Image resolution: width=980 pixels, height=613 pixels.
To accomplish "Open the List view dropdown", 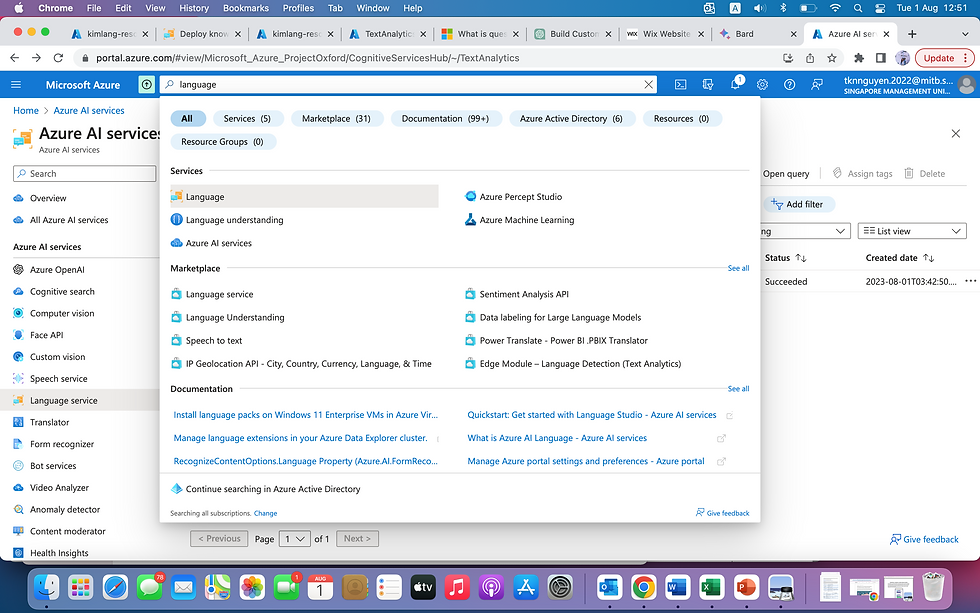I will pyautogui.click(x=912, y=231).
